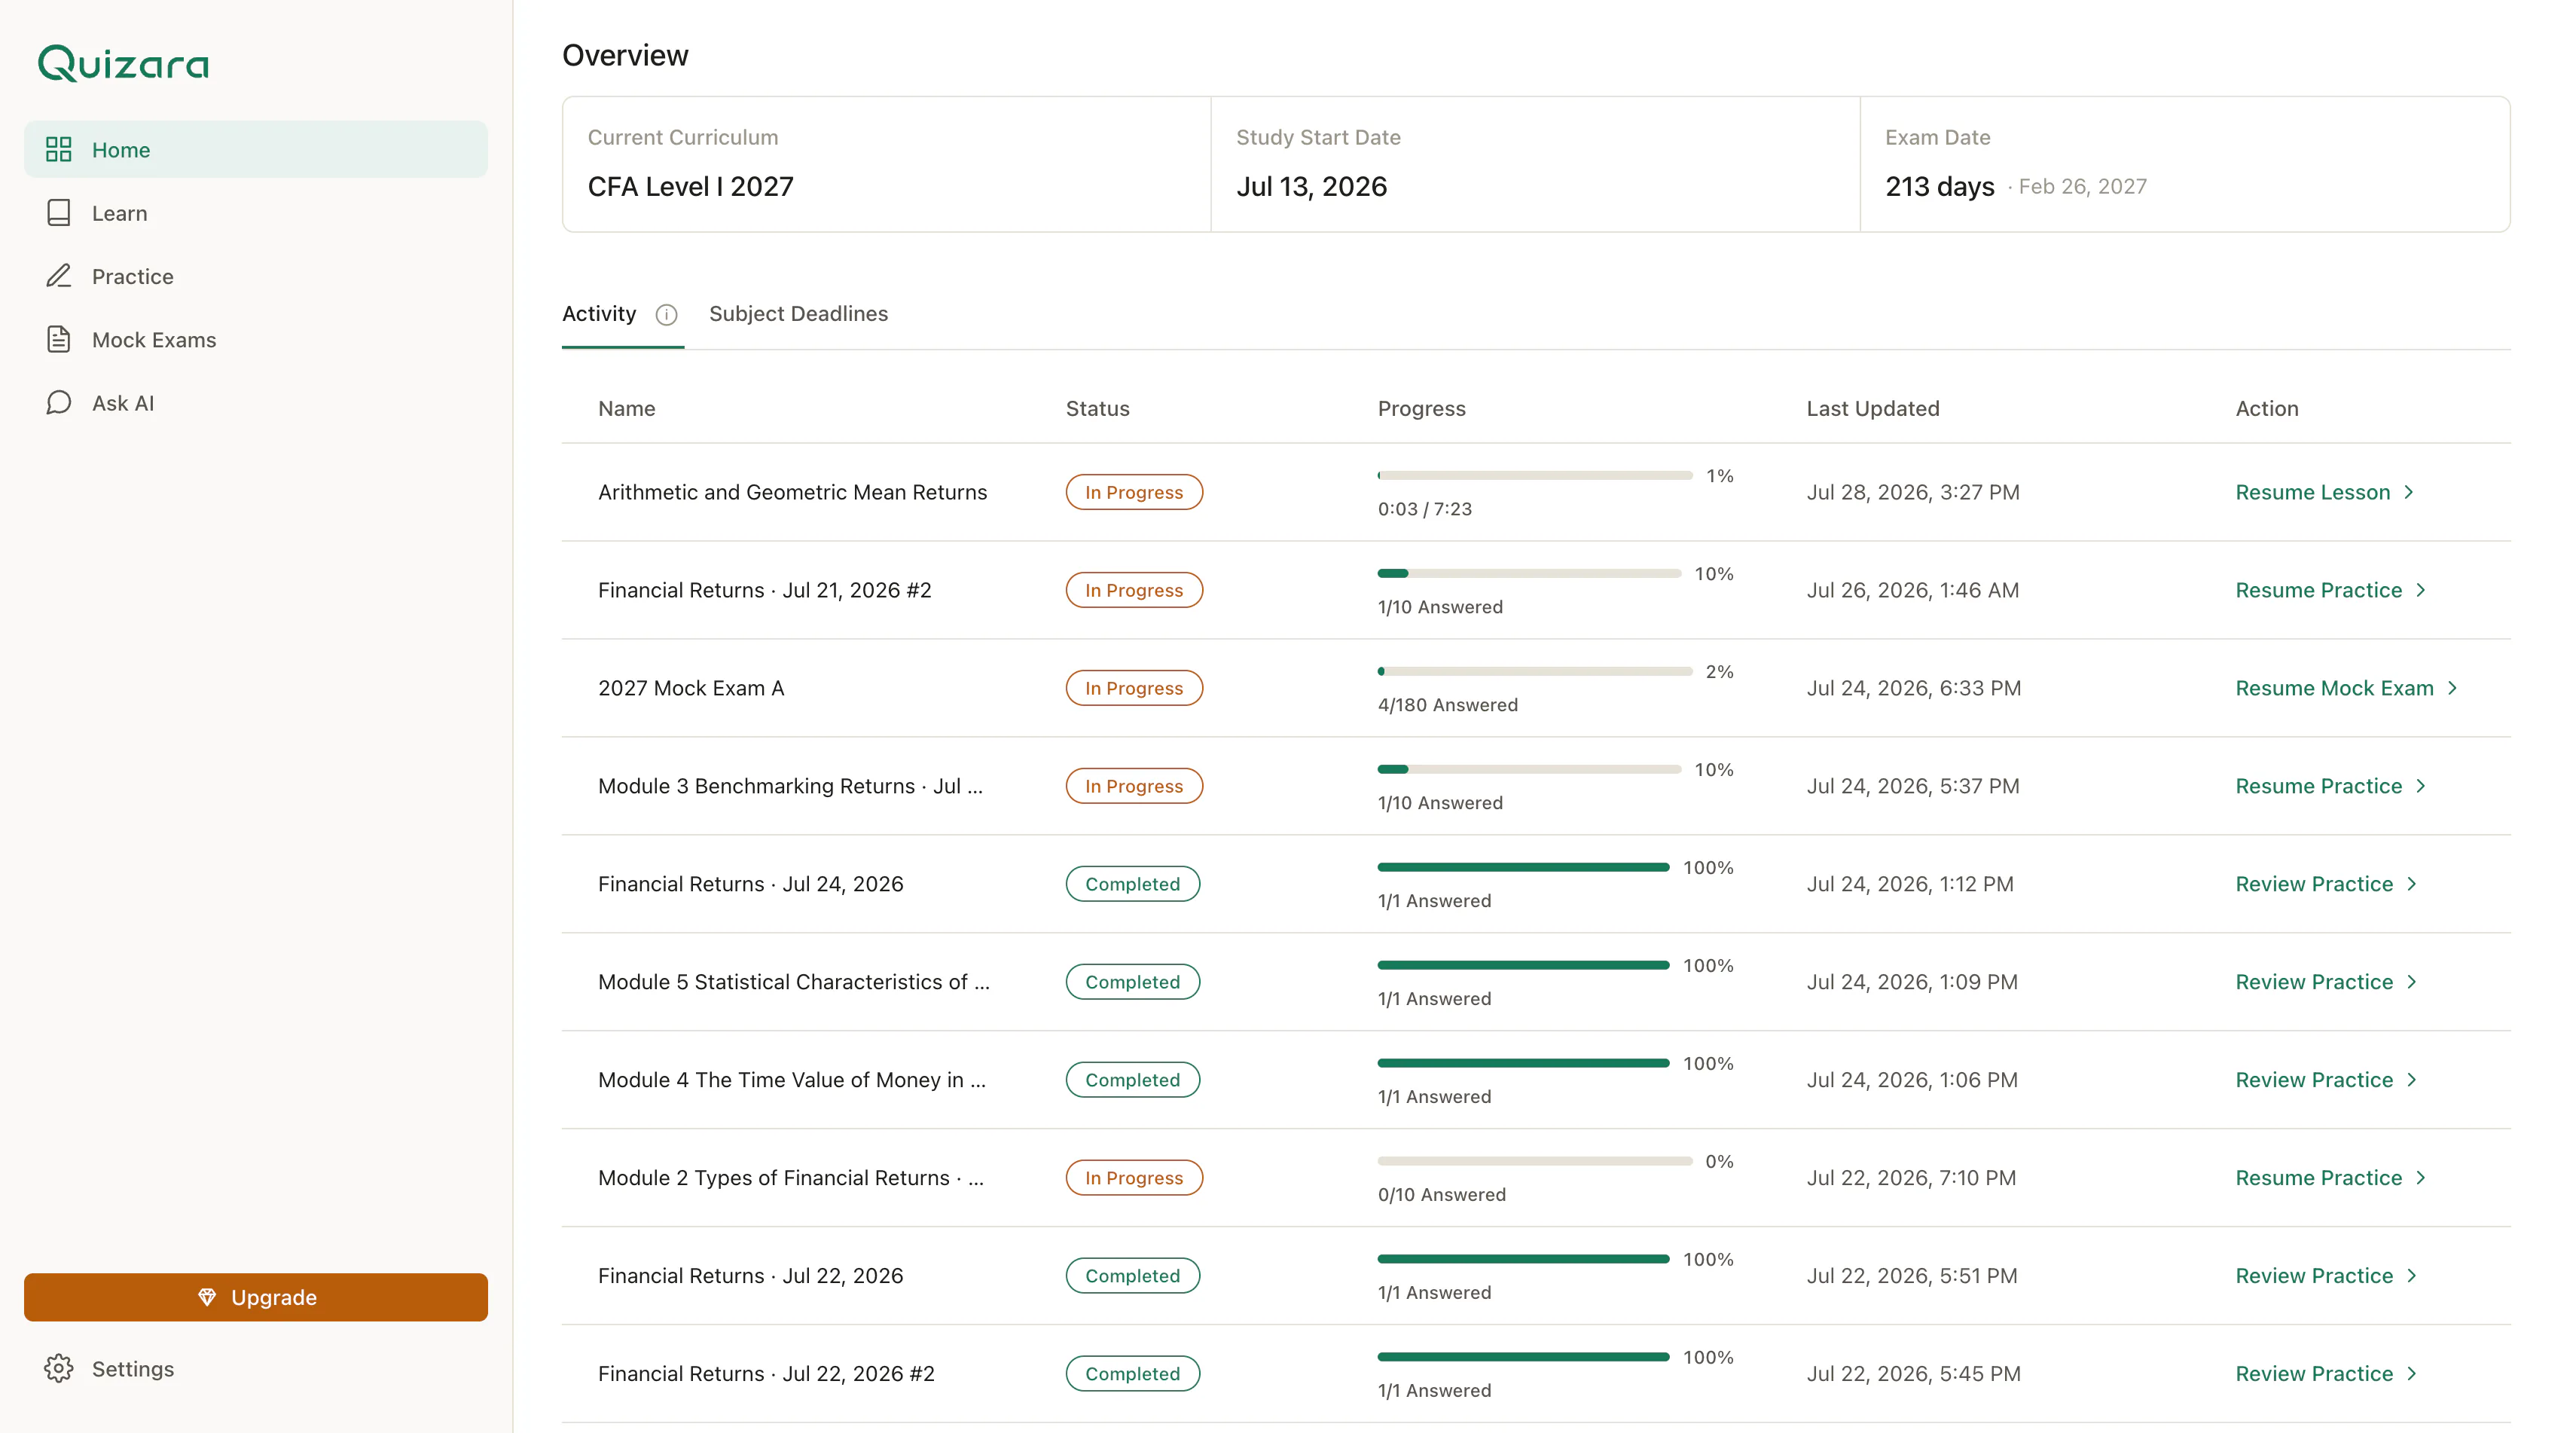
Task: Click the Practice pencil icon
Action: [59, 276]
